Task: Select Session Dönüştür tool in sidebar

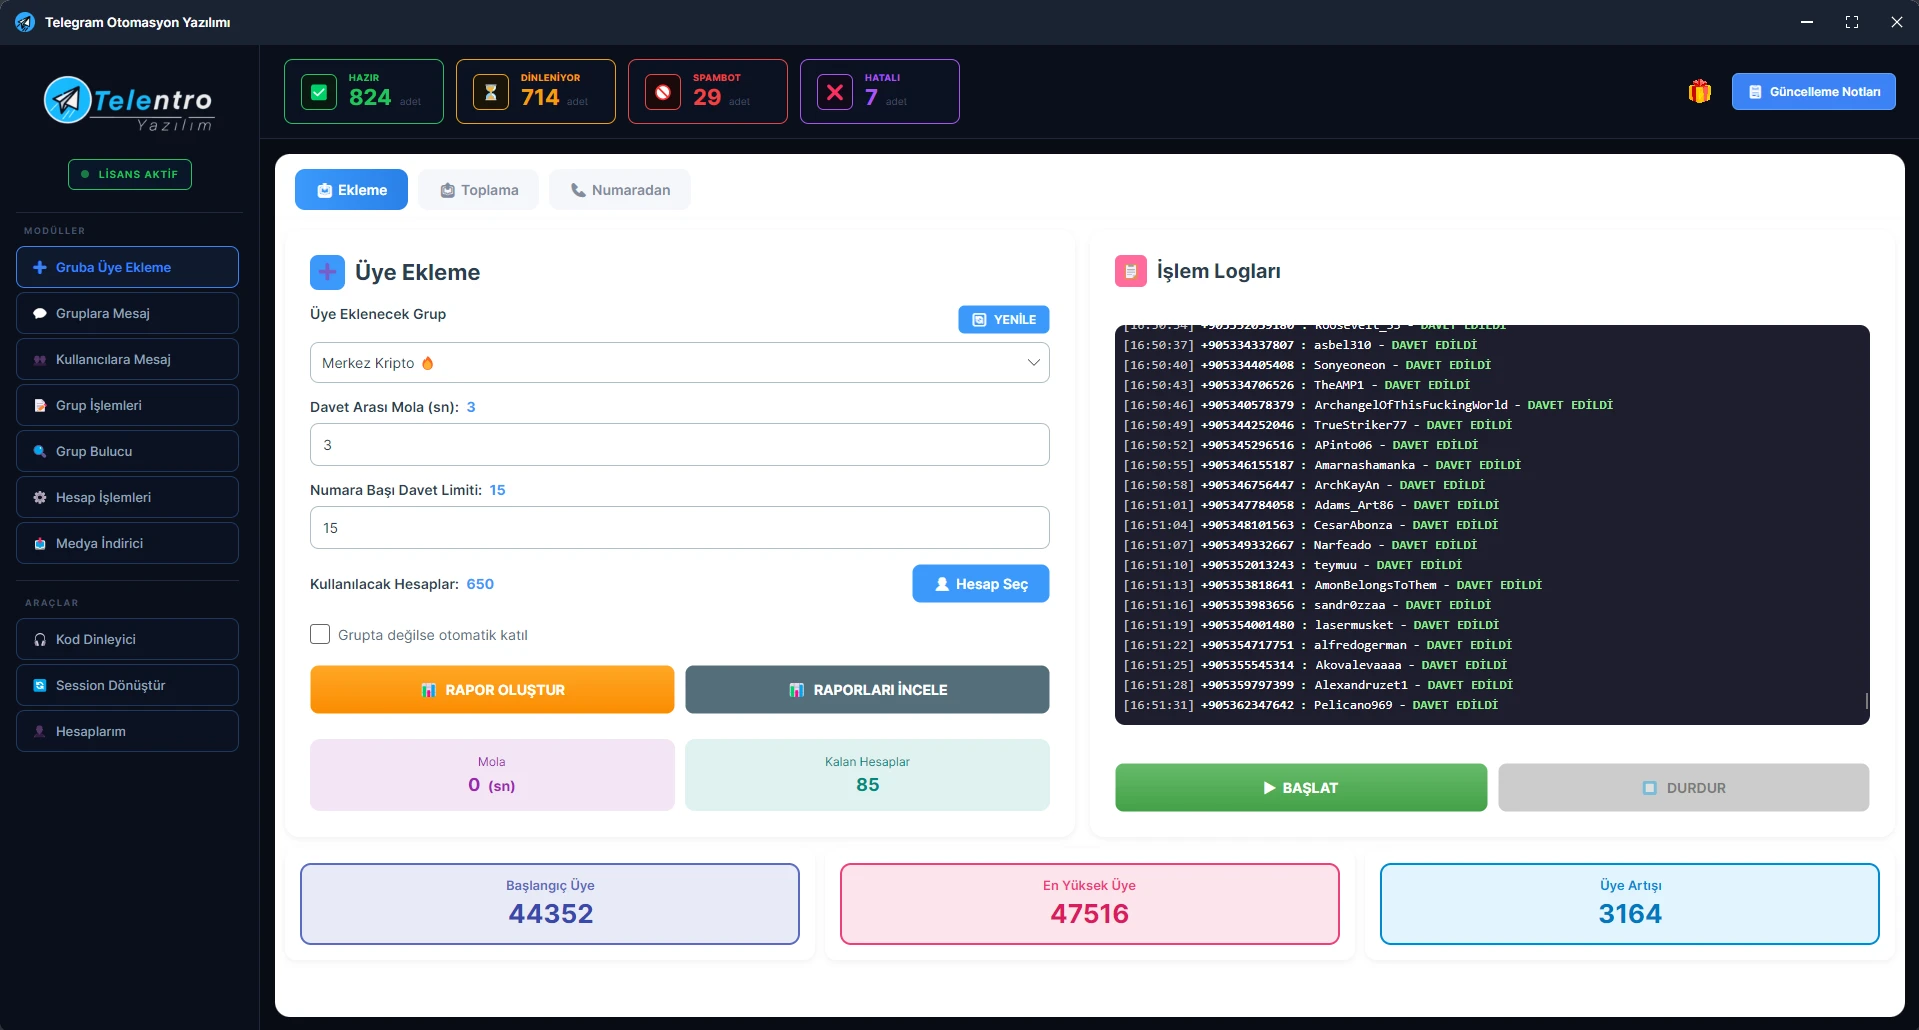Action: [x=127, y=685]
